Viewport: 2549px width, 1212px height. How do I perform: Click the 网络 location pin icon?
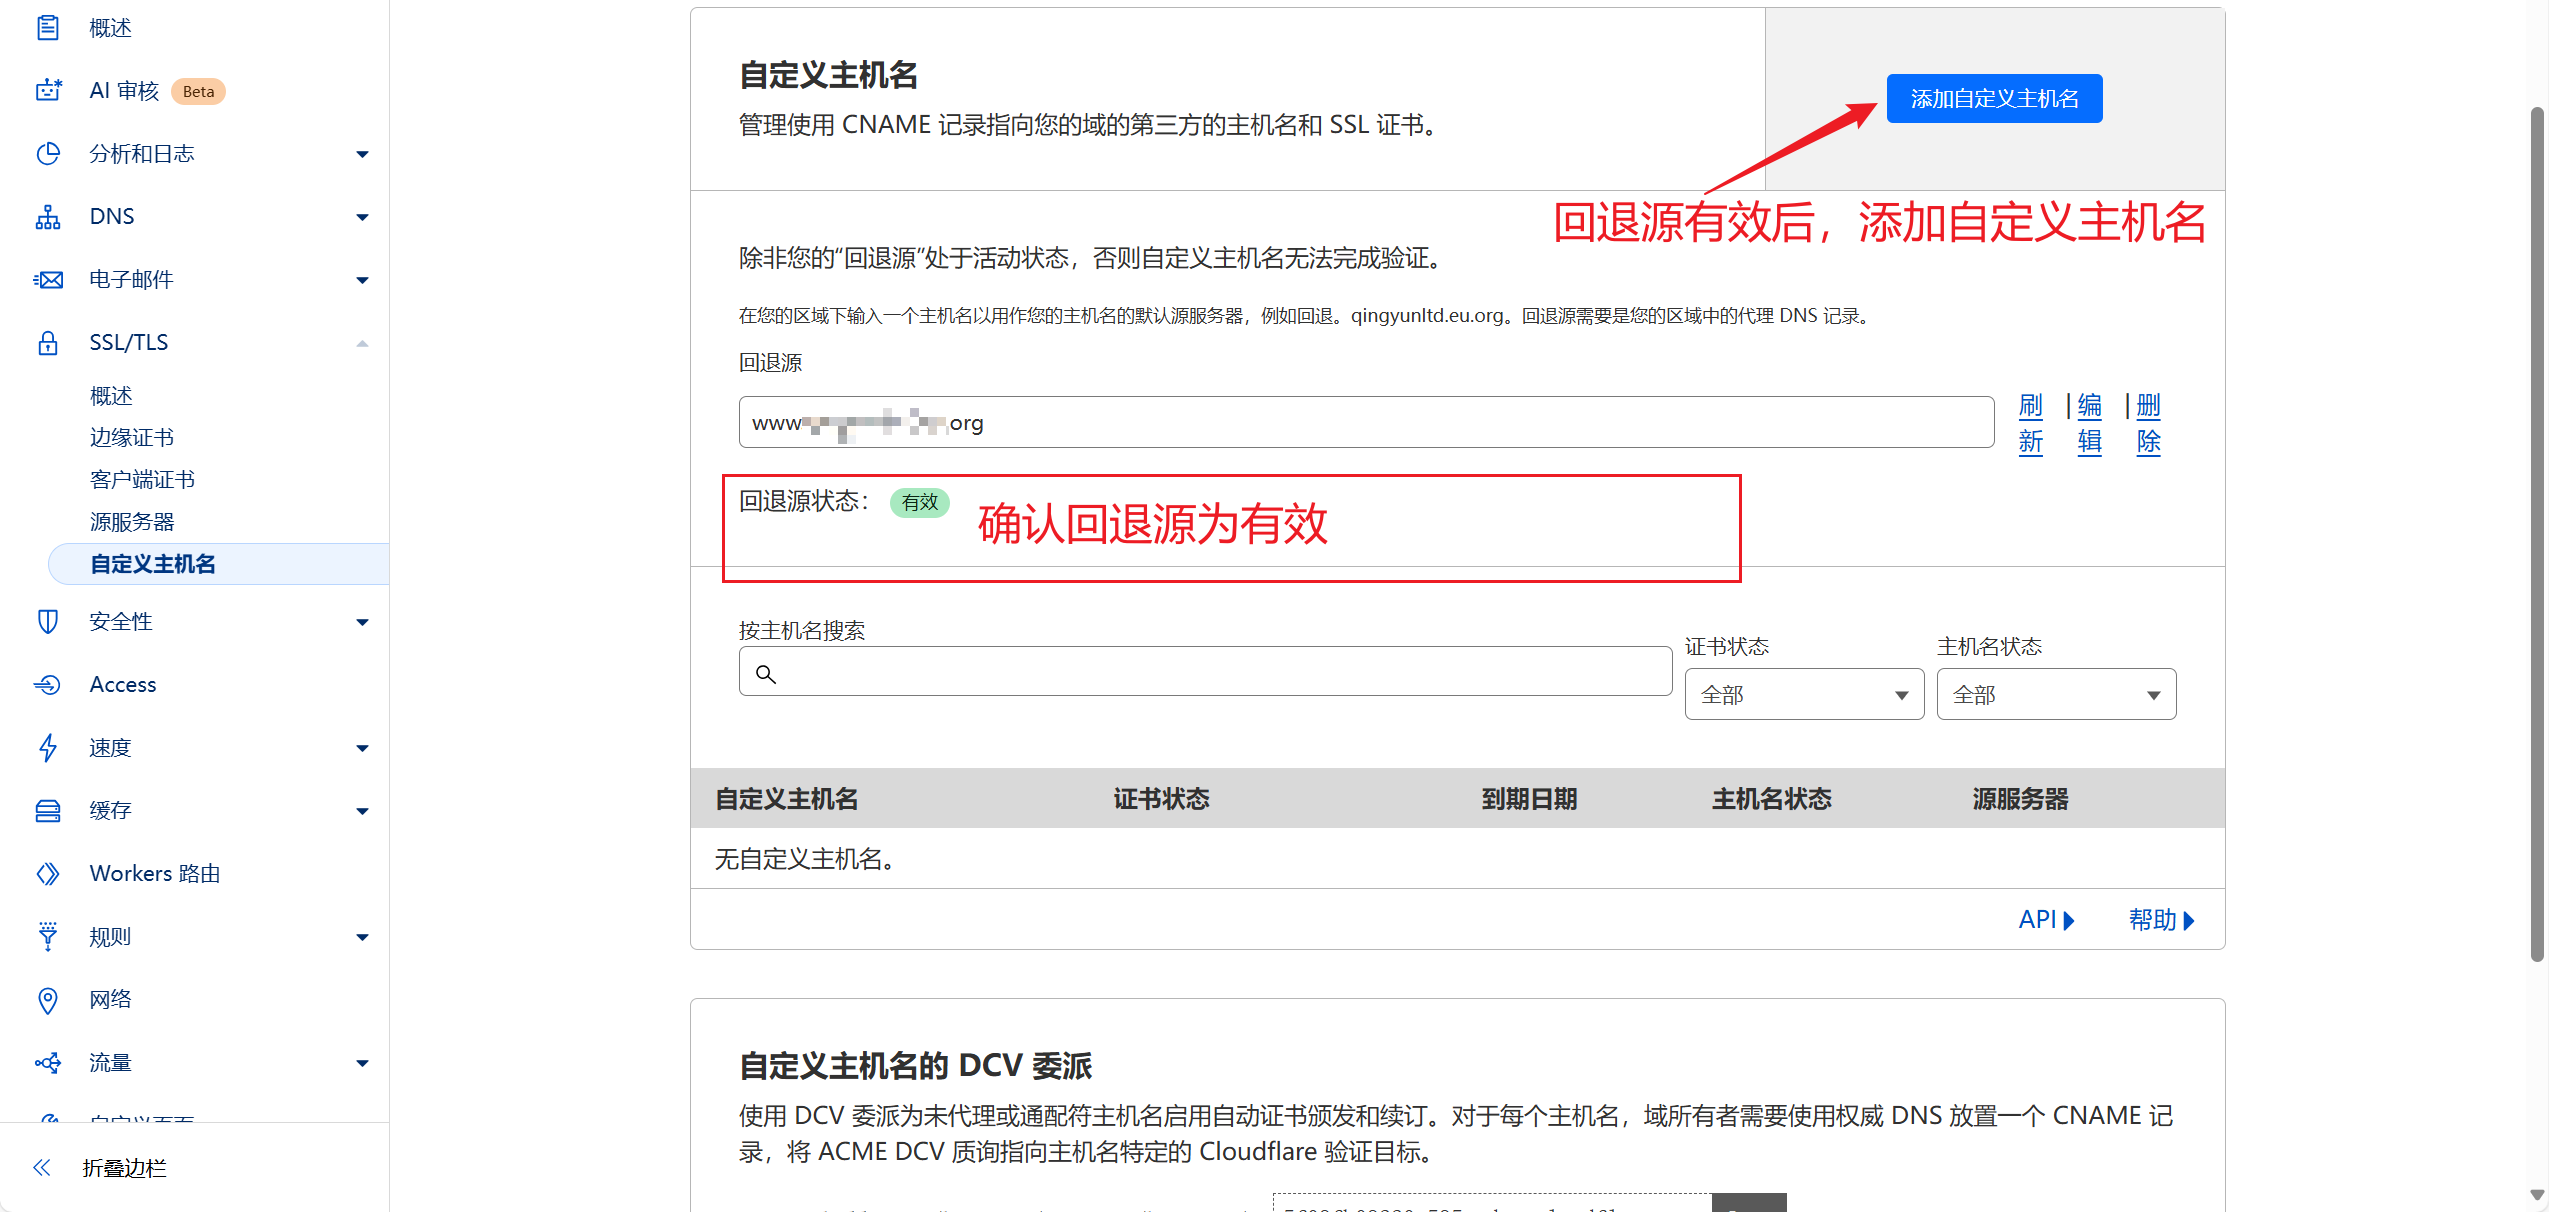pos(47,1000)
